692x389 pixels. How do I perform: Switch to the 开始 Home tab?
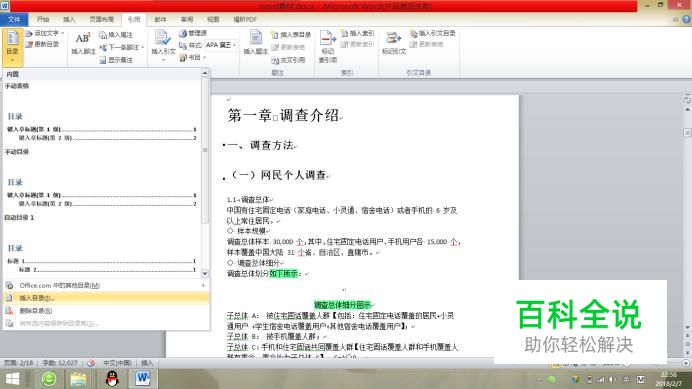(43, 19)
